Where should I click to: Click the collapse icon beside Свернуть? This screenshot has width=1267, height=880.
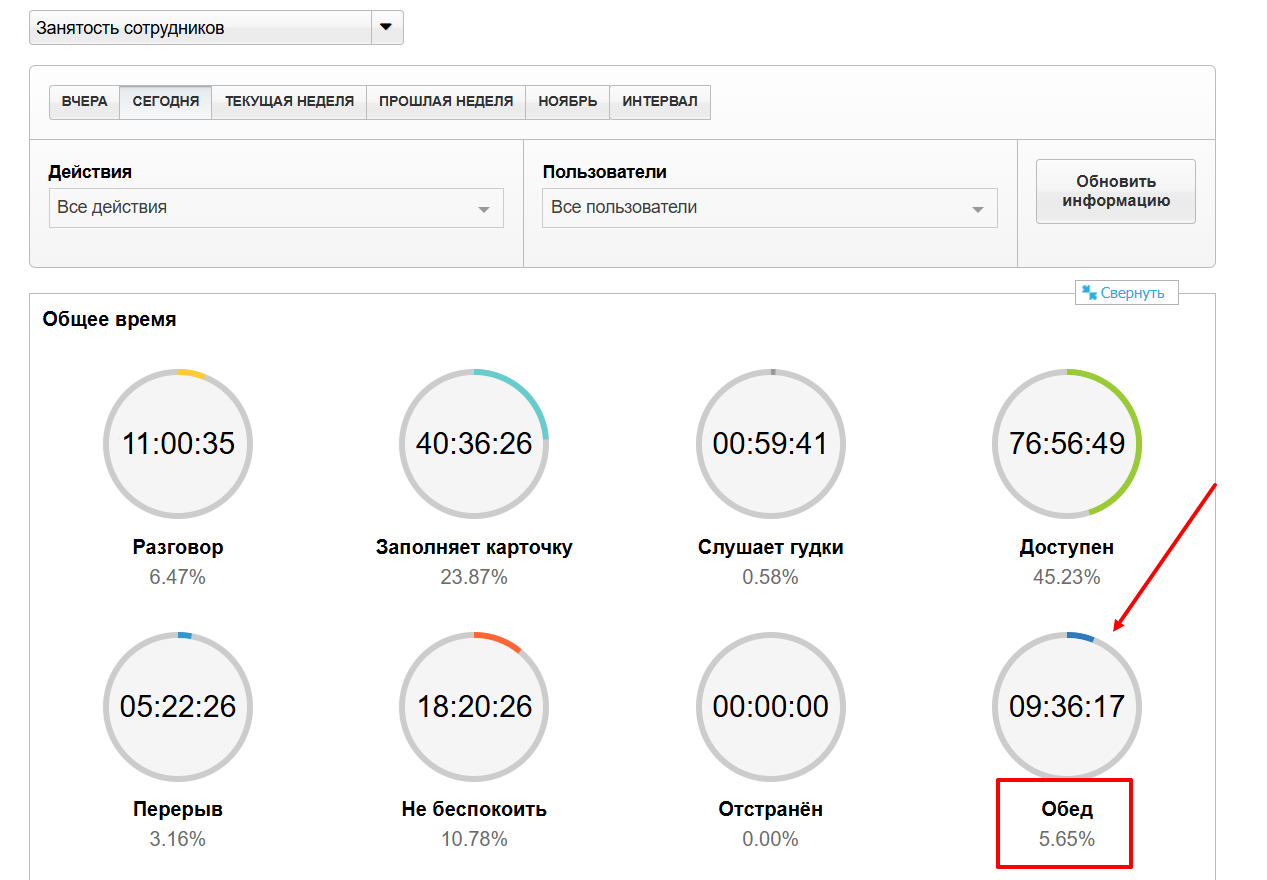tap(1089, 293)
